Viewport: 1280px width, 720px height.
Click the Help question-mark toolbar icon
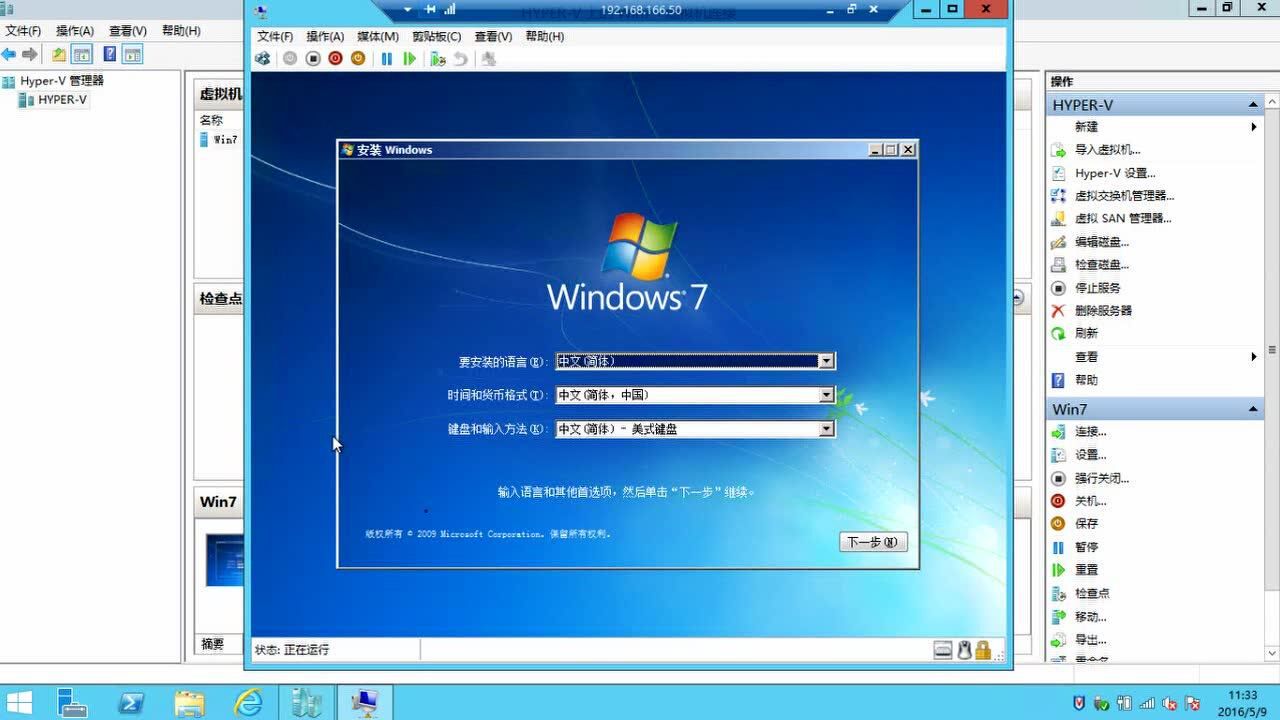110,54
